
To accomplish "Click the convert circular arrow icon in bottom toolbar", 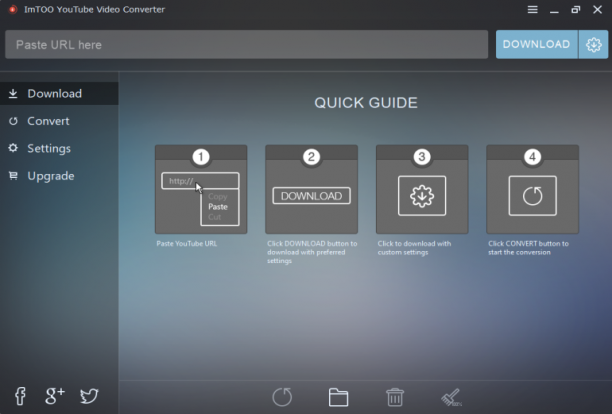I will (x=282, y=397).
